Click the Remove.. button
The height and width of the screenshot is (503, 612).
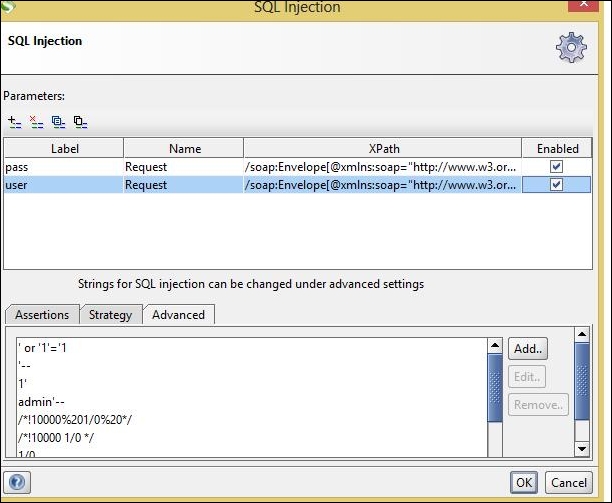pos(538,405)
